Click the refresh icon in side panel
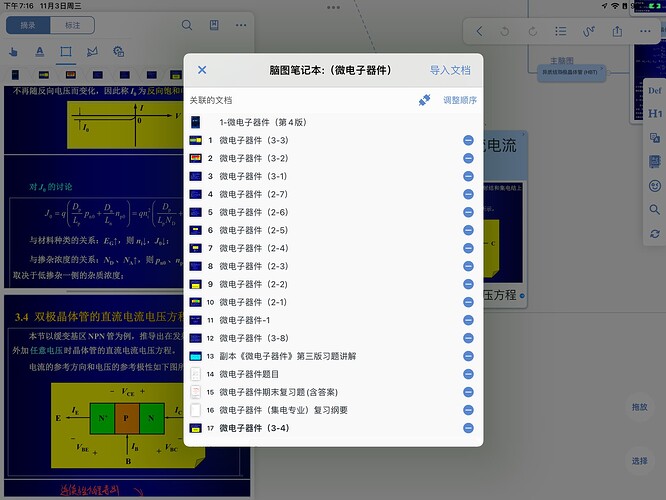Viewport: 666px width, 500px height. [655, 234]
